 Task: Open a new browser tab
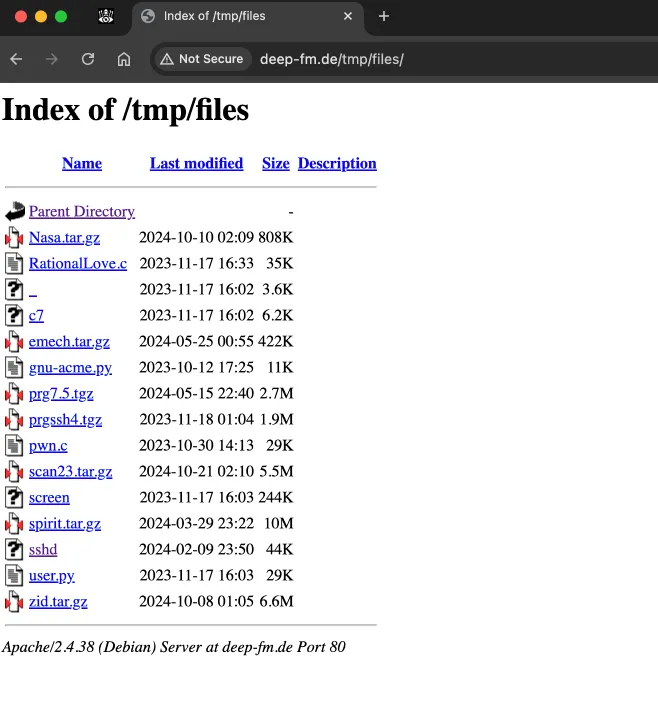pos(384,16)
